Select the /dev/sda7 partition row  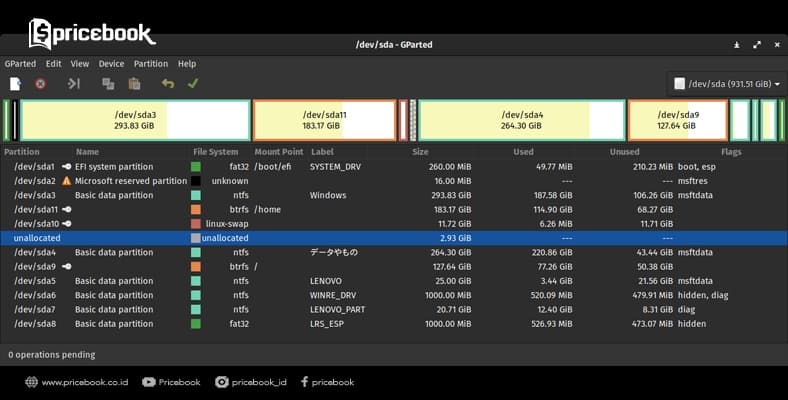pos(394,310)
